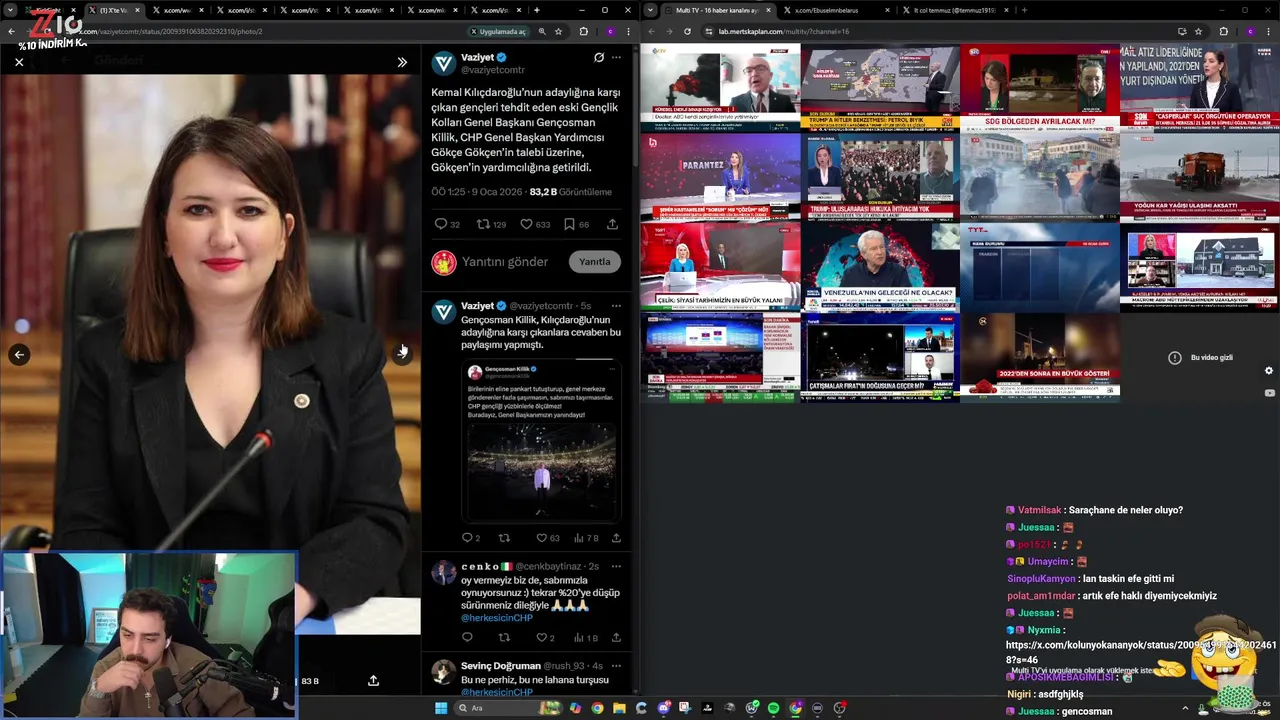Screen dimensions: 1280x720
Task: Click Uygulamada aç in address bar
Action: 498,31
